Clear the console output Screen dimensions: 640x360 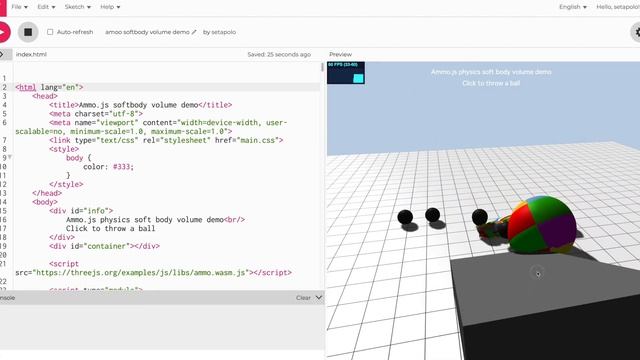(303, 298)
